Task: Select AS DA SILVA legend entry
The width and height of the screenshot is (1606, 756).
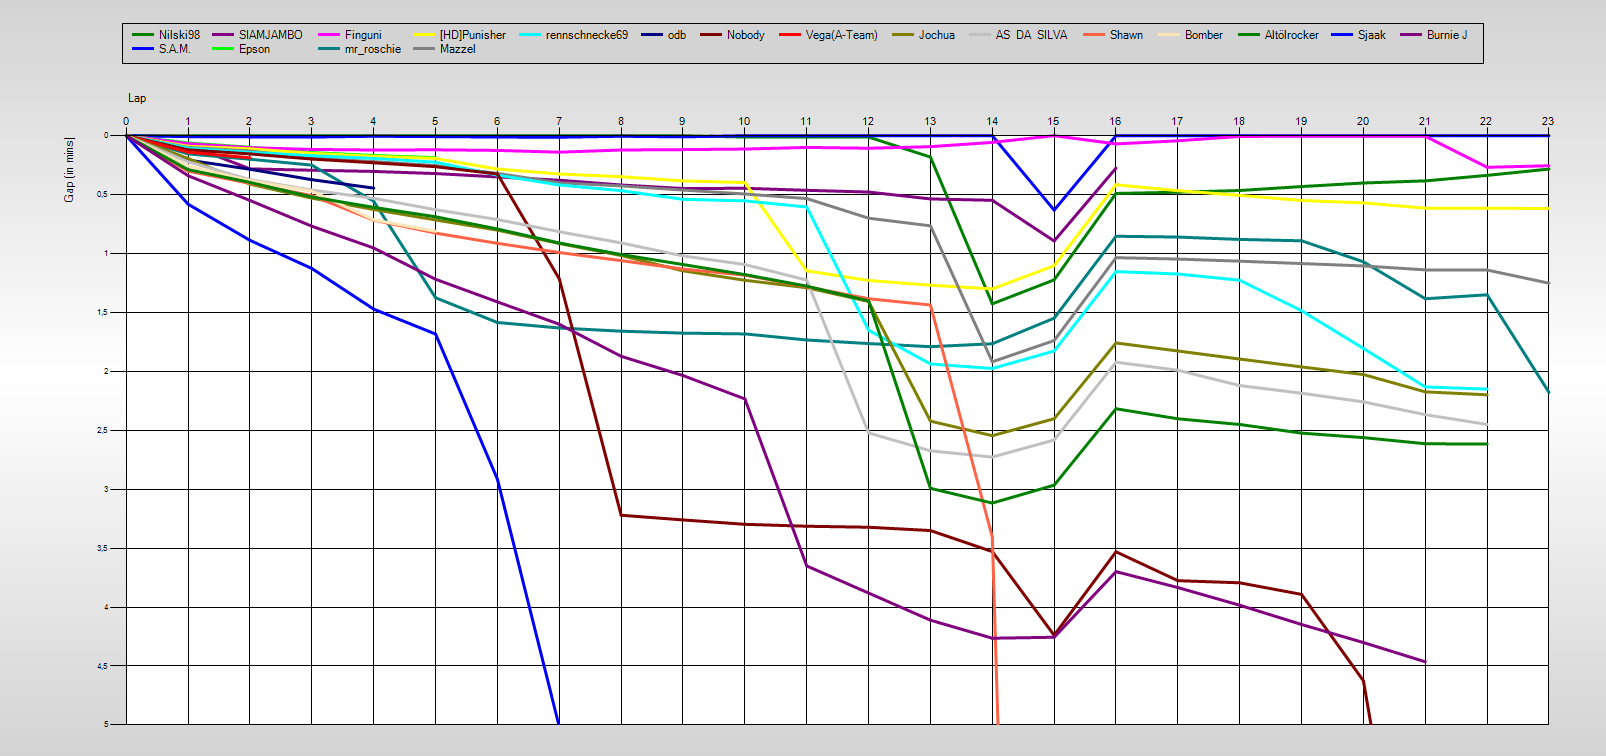Action: coord(1031,35)
